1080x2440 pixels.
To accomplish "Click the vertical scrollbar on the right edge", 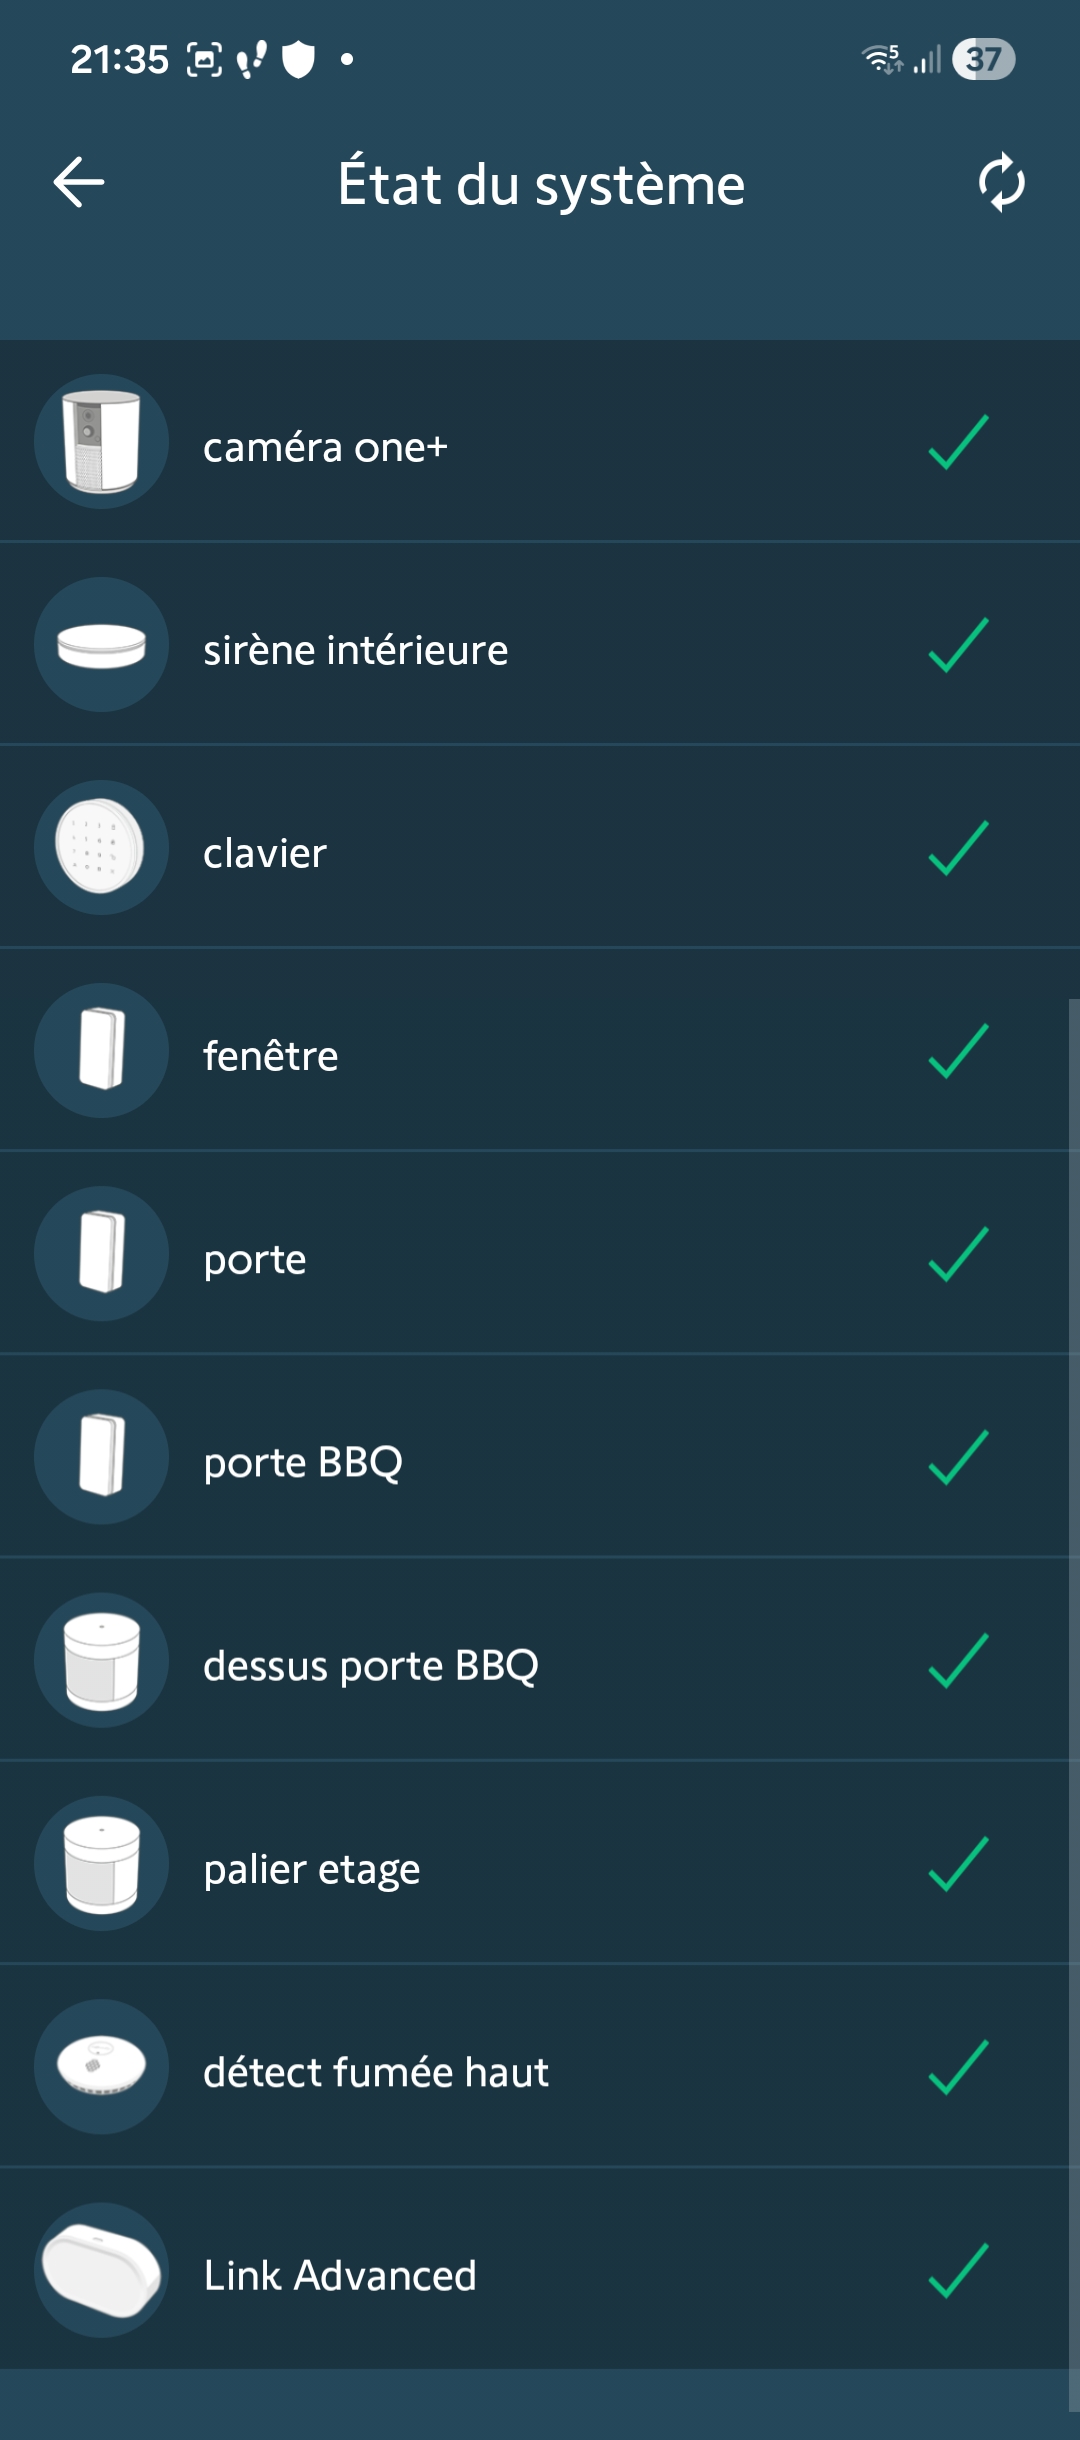I will [x=1073, y=1700].
